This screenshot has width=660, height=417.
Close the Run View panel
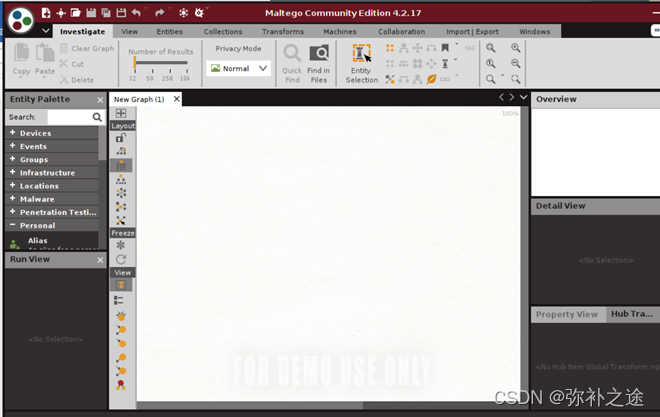[x=100, y=260]
